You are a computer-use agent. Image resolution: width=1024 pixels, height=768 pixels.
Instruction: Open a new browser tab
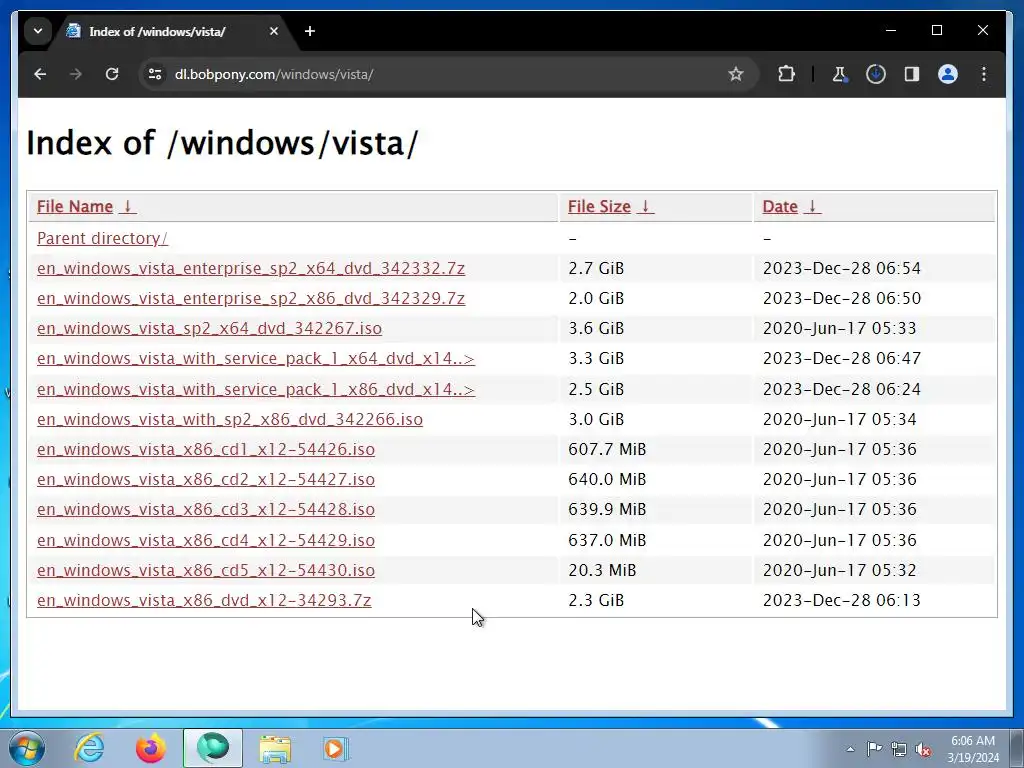pos(310,31)
